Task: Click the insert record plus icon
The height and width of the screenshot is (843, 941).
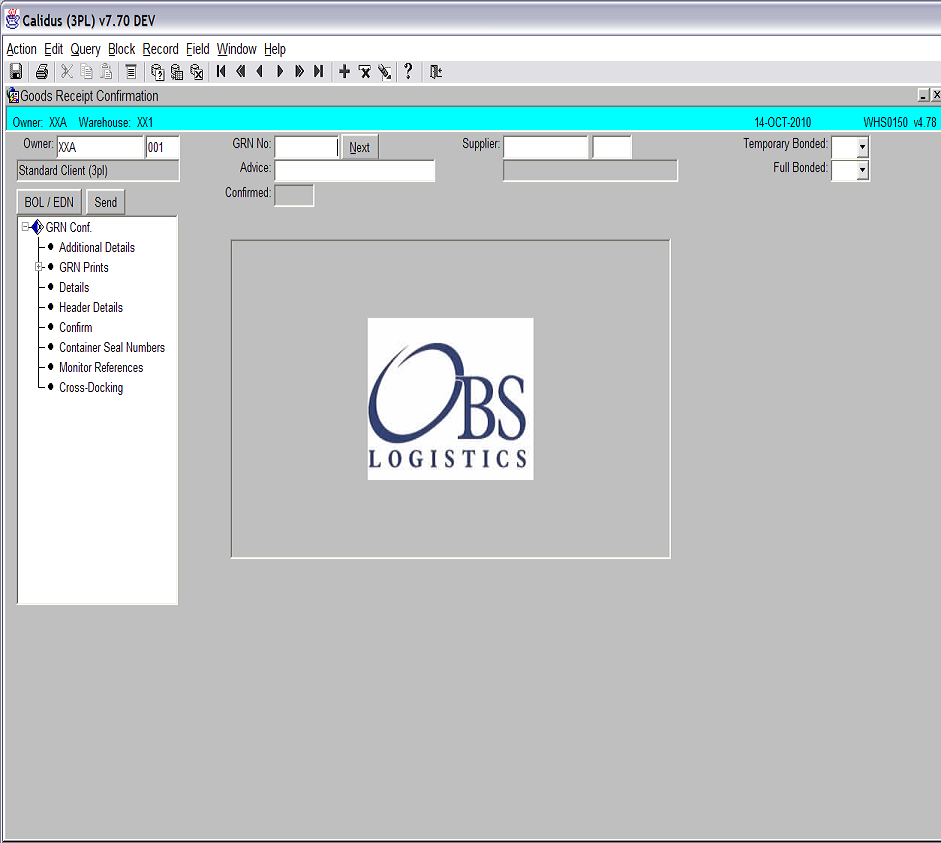Action: pyautogui.click(x=344, y=72)
